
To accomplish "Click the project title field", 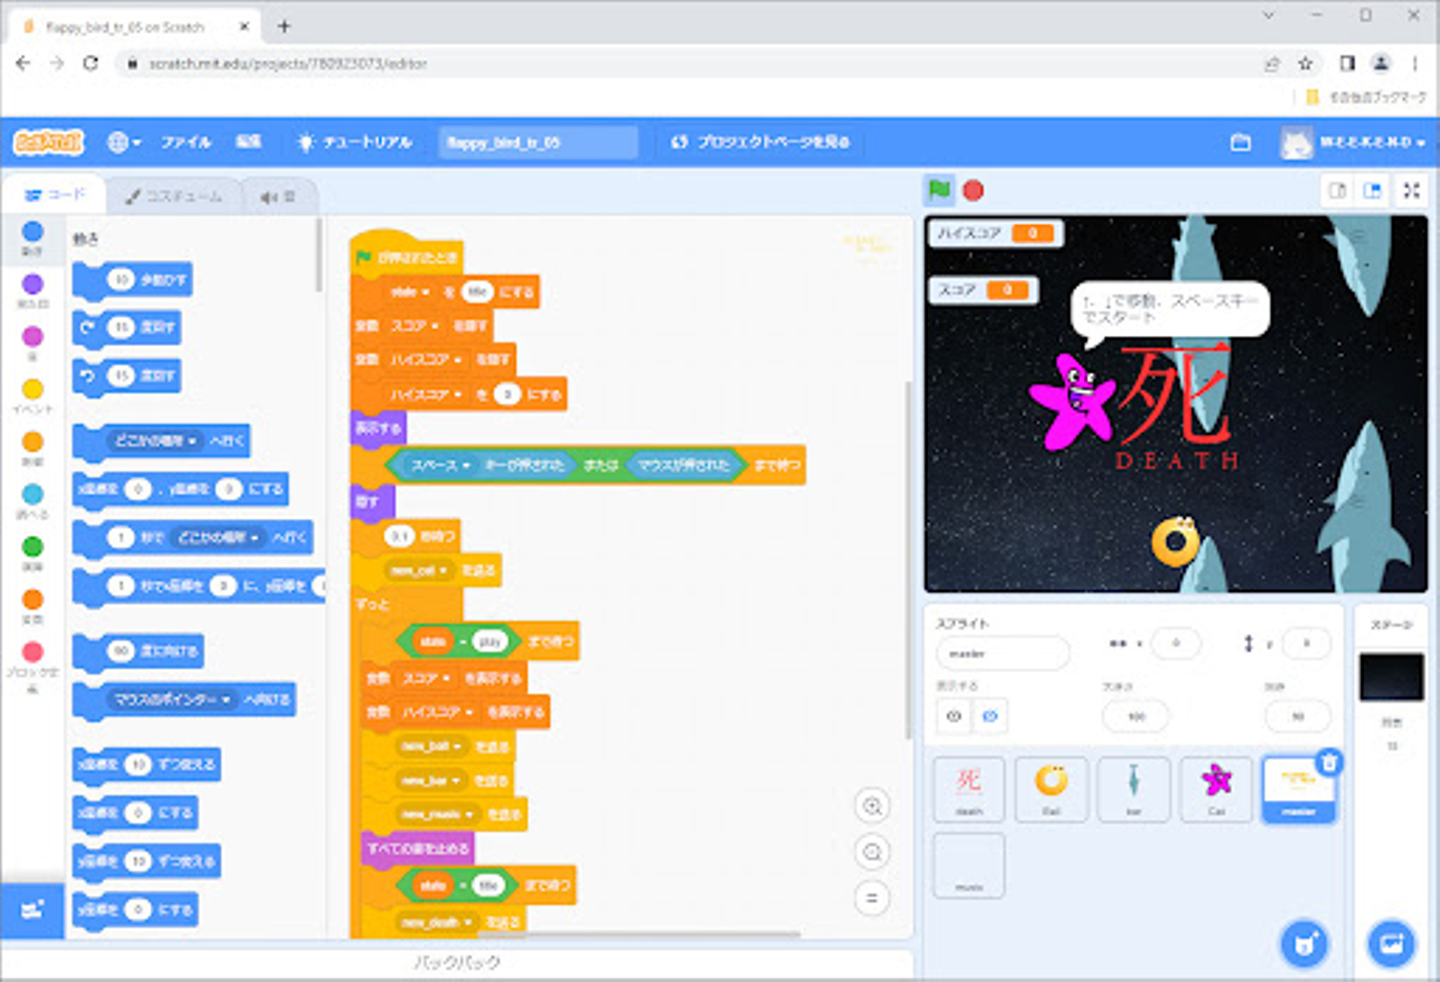I will (538, 142).
